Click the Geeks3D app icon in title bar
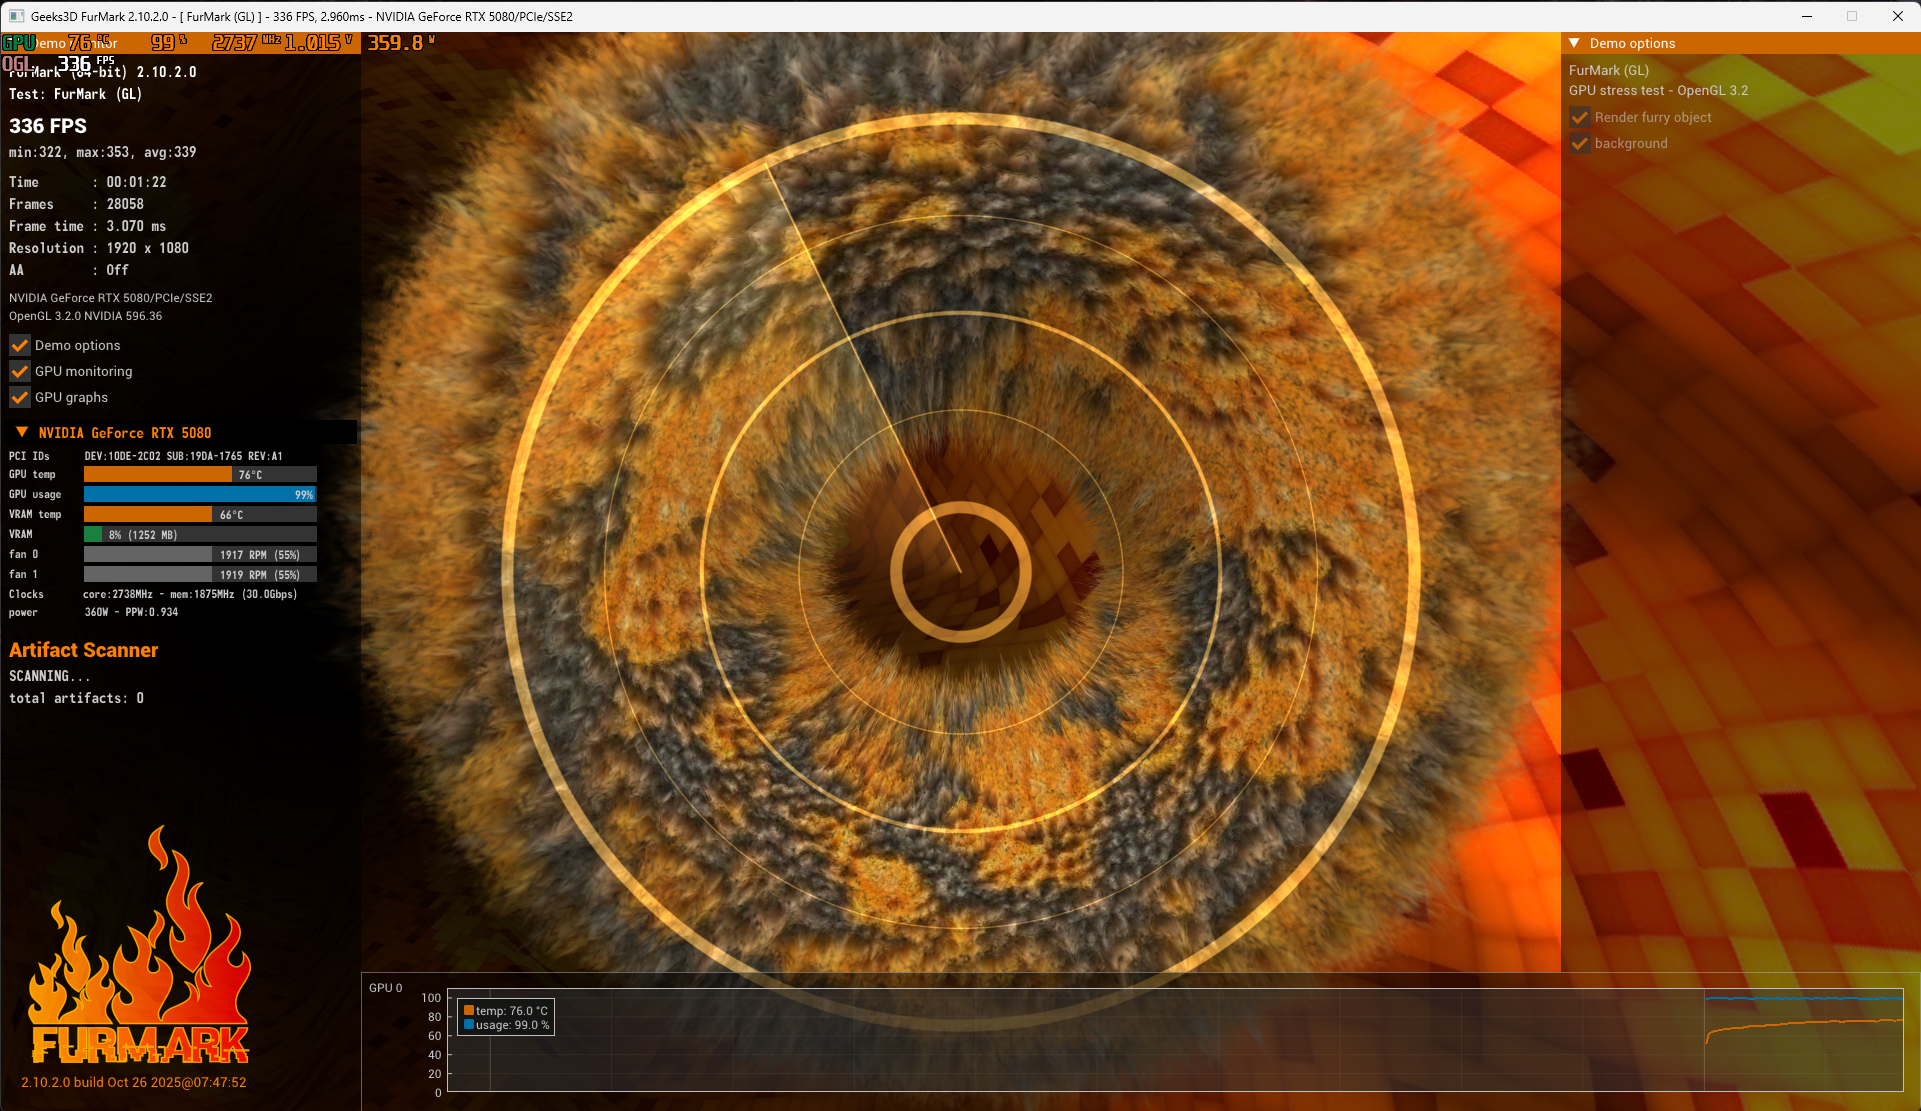 coord(16,16)
